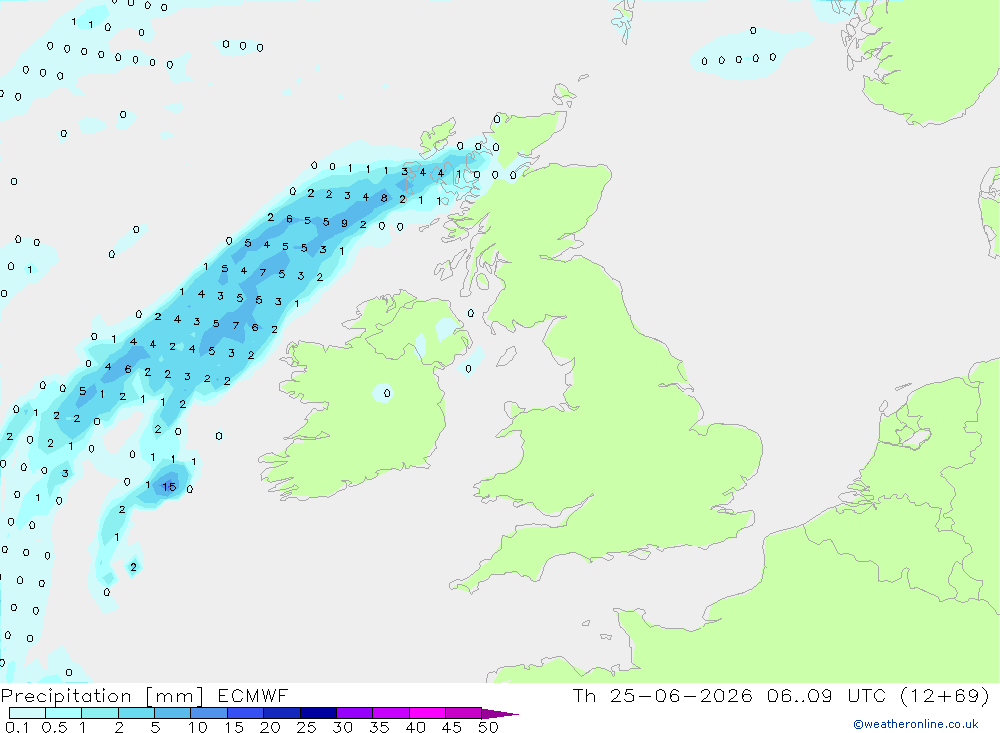Choose the 25 to 30 mm dark blue swatch
The height and width of the screenshot is (733, 1000).
[318, 713]
